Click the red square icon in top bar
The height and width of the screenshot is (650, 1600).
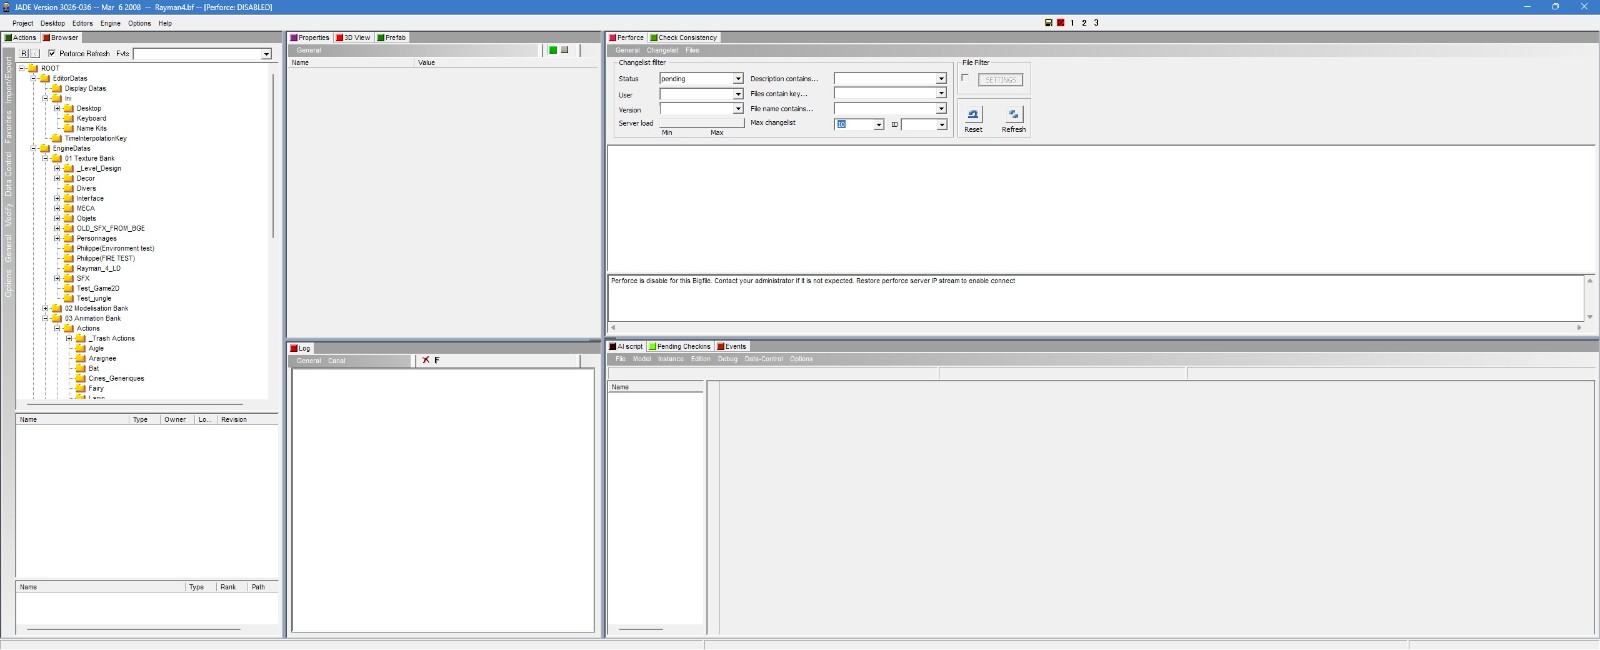[x=1060, y=23]
